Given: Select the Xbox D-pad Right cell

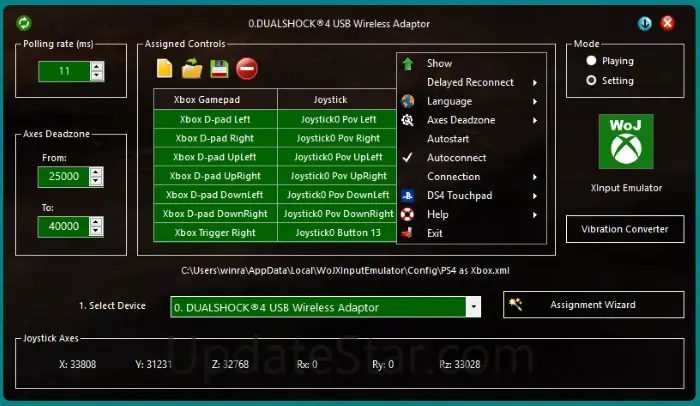Looking at the screenshot, I should (216, 138).
